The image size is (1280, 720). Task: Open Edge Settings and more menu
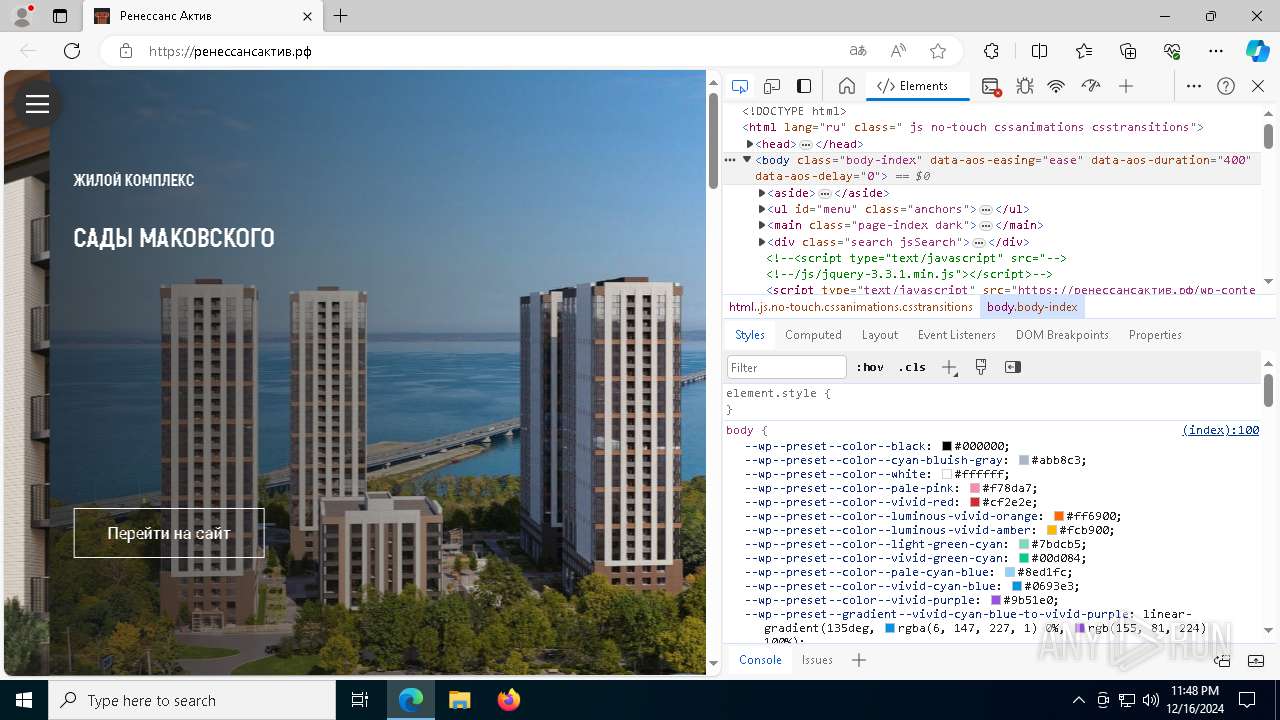coord(1216,51)
